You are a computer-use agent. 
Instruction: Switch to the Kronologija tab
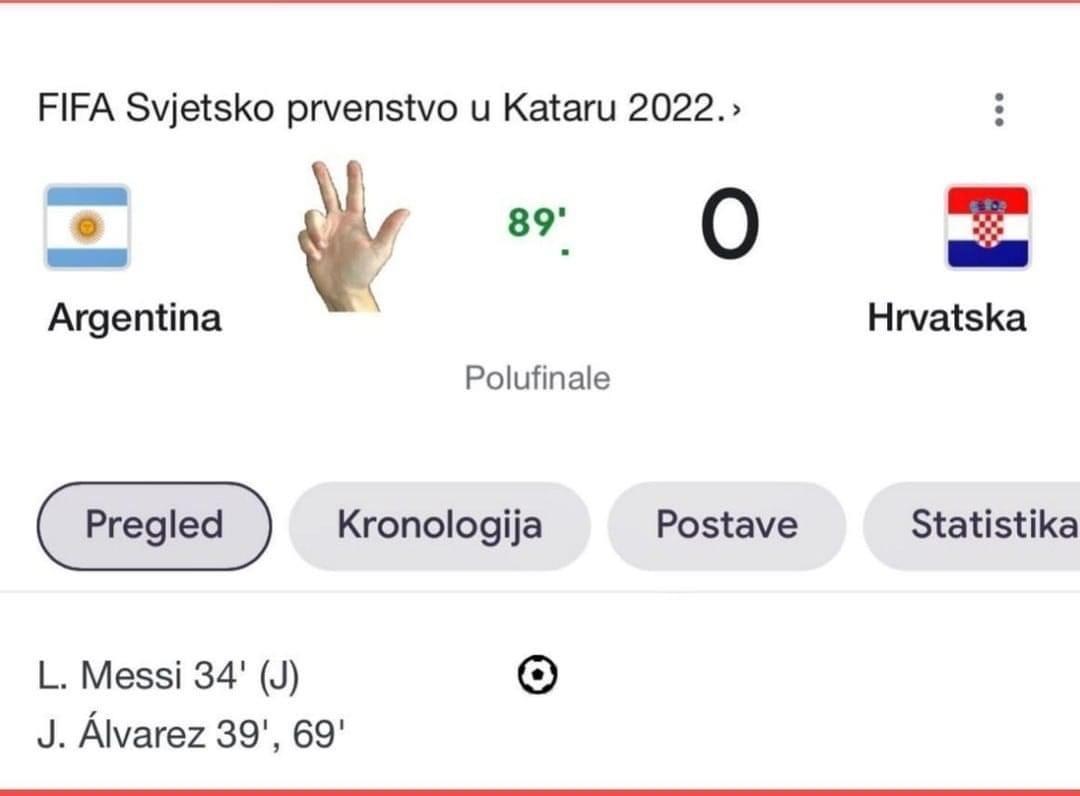coord(439,526)
